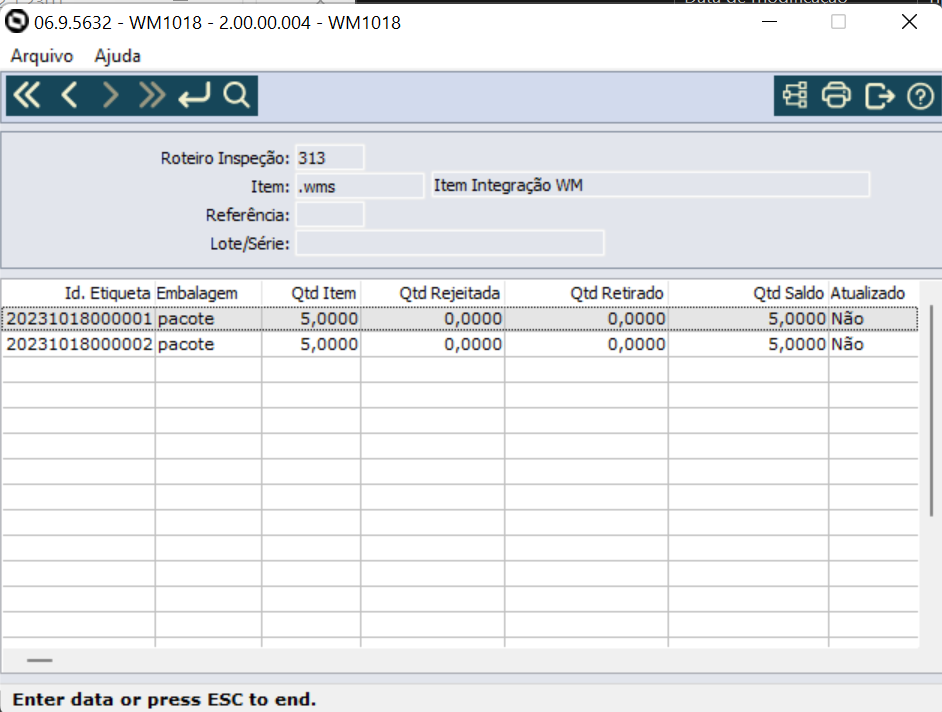Print using the printer icon
The width and height of the screenshot is (942, 712).
coord(836,96)
